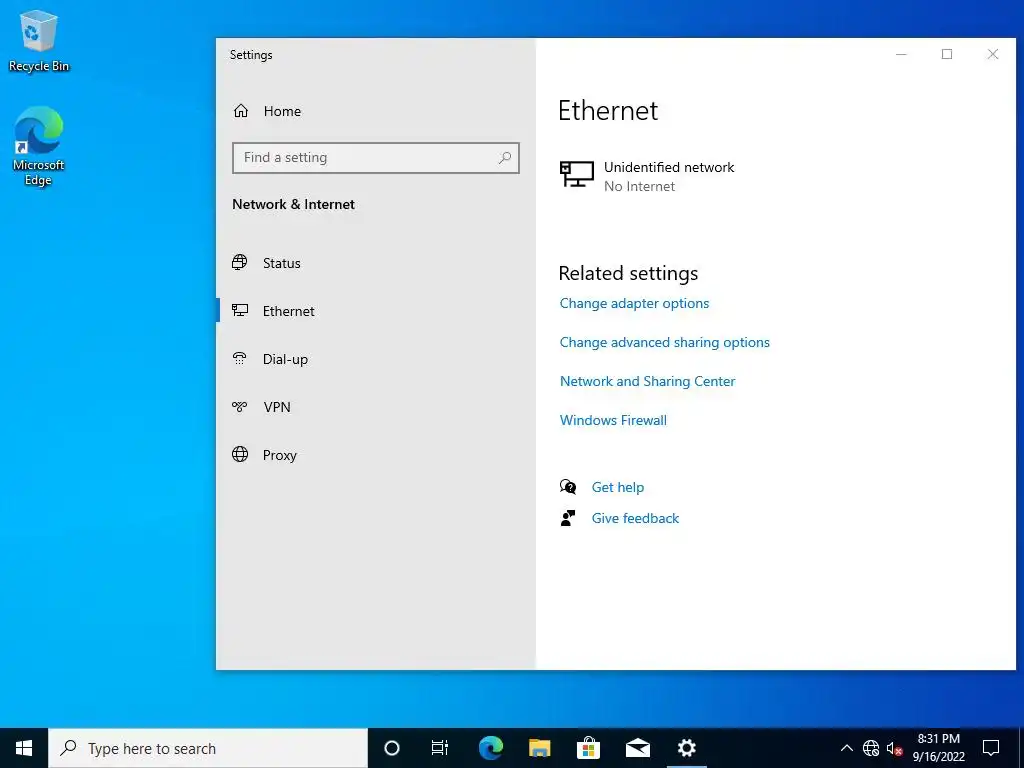This screenshot has height=768, width=1024.
Task: Click the Proxy globe icon in sidebar
Action: coord(240,455)
